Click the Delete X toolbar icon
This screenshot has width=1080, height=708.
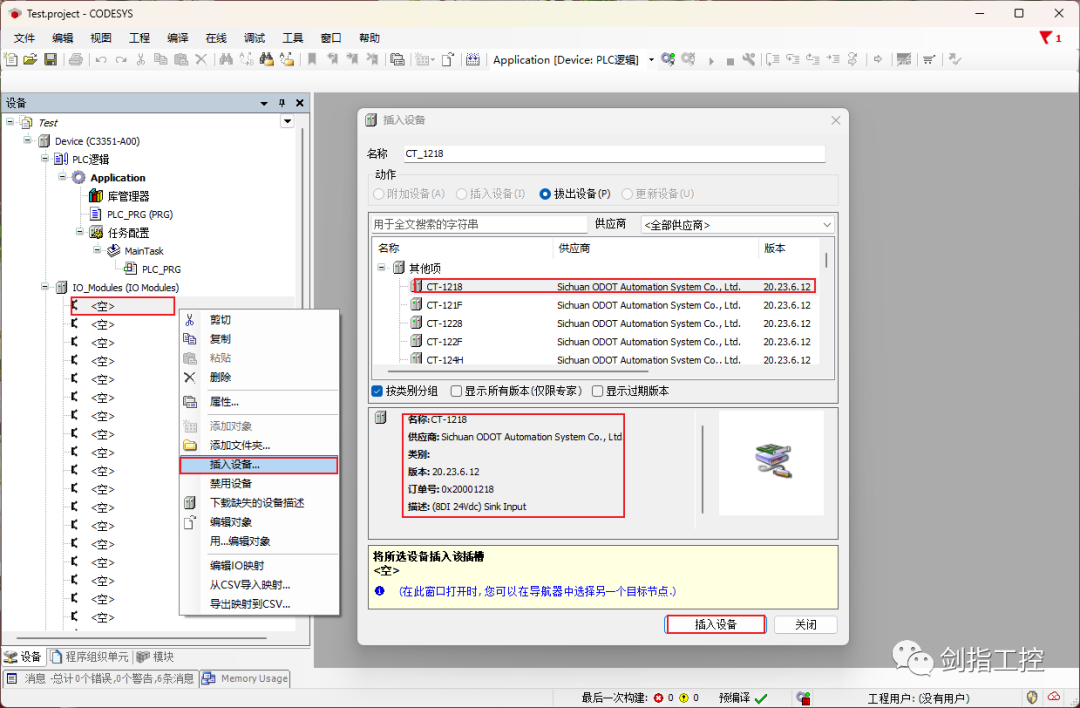[201, 59]
